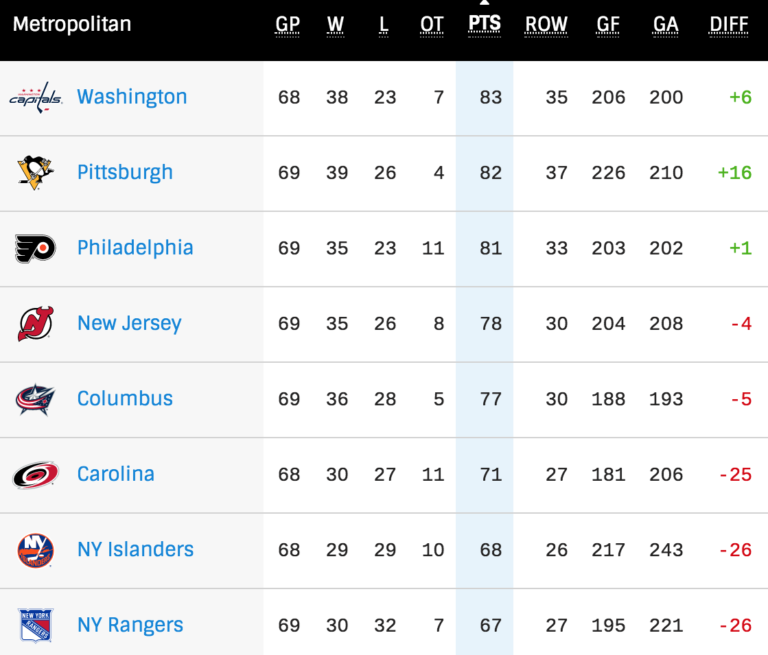This screenshot has width=768, height=655.
Task: Sort by GF goals-for header
Action: (x=607, y=24)
